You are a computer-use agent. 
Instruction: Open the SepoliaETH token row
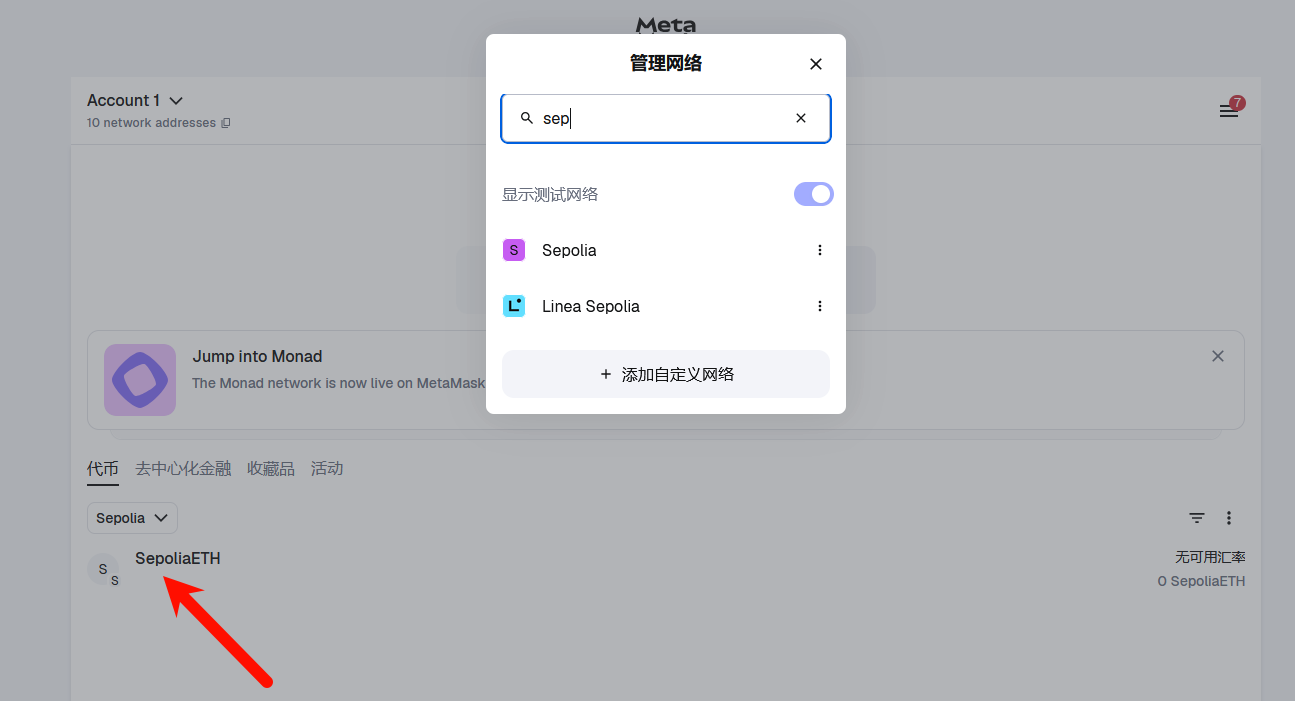pos(177,559)
